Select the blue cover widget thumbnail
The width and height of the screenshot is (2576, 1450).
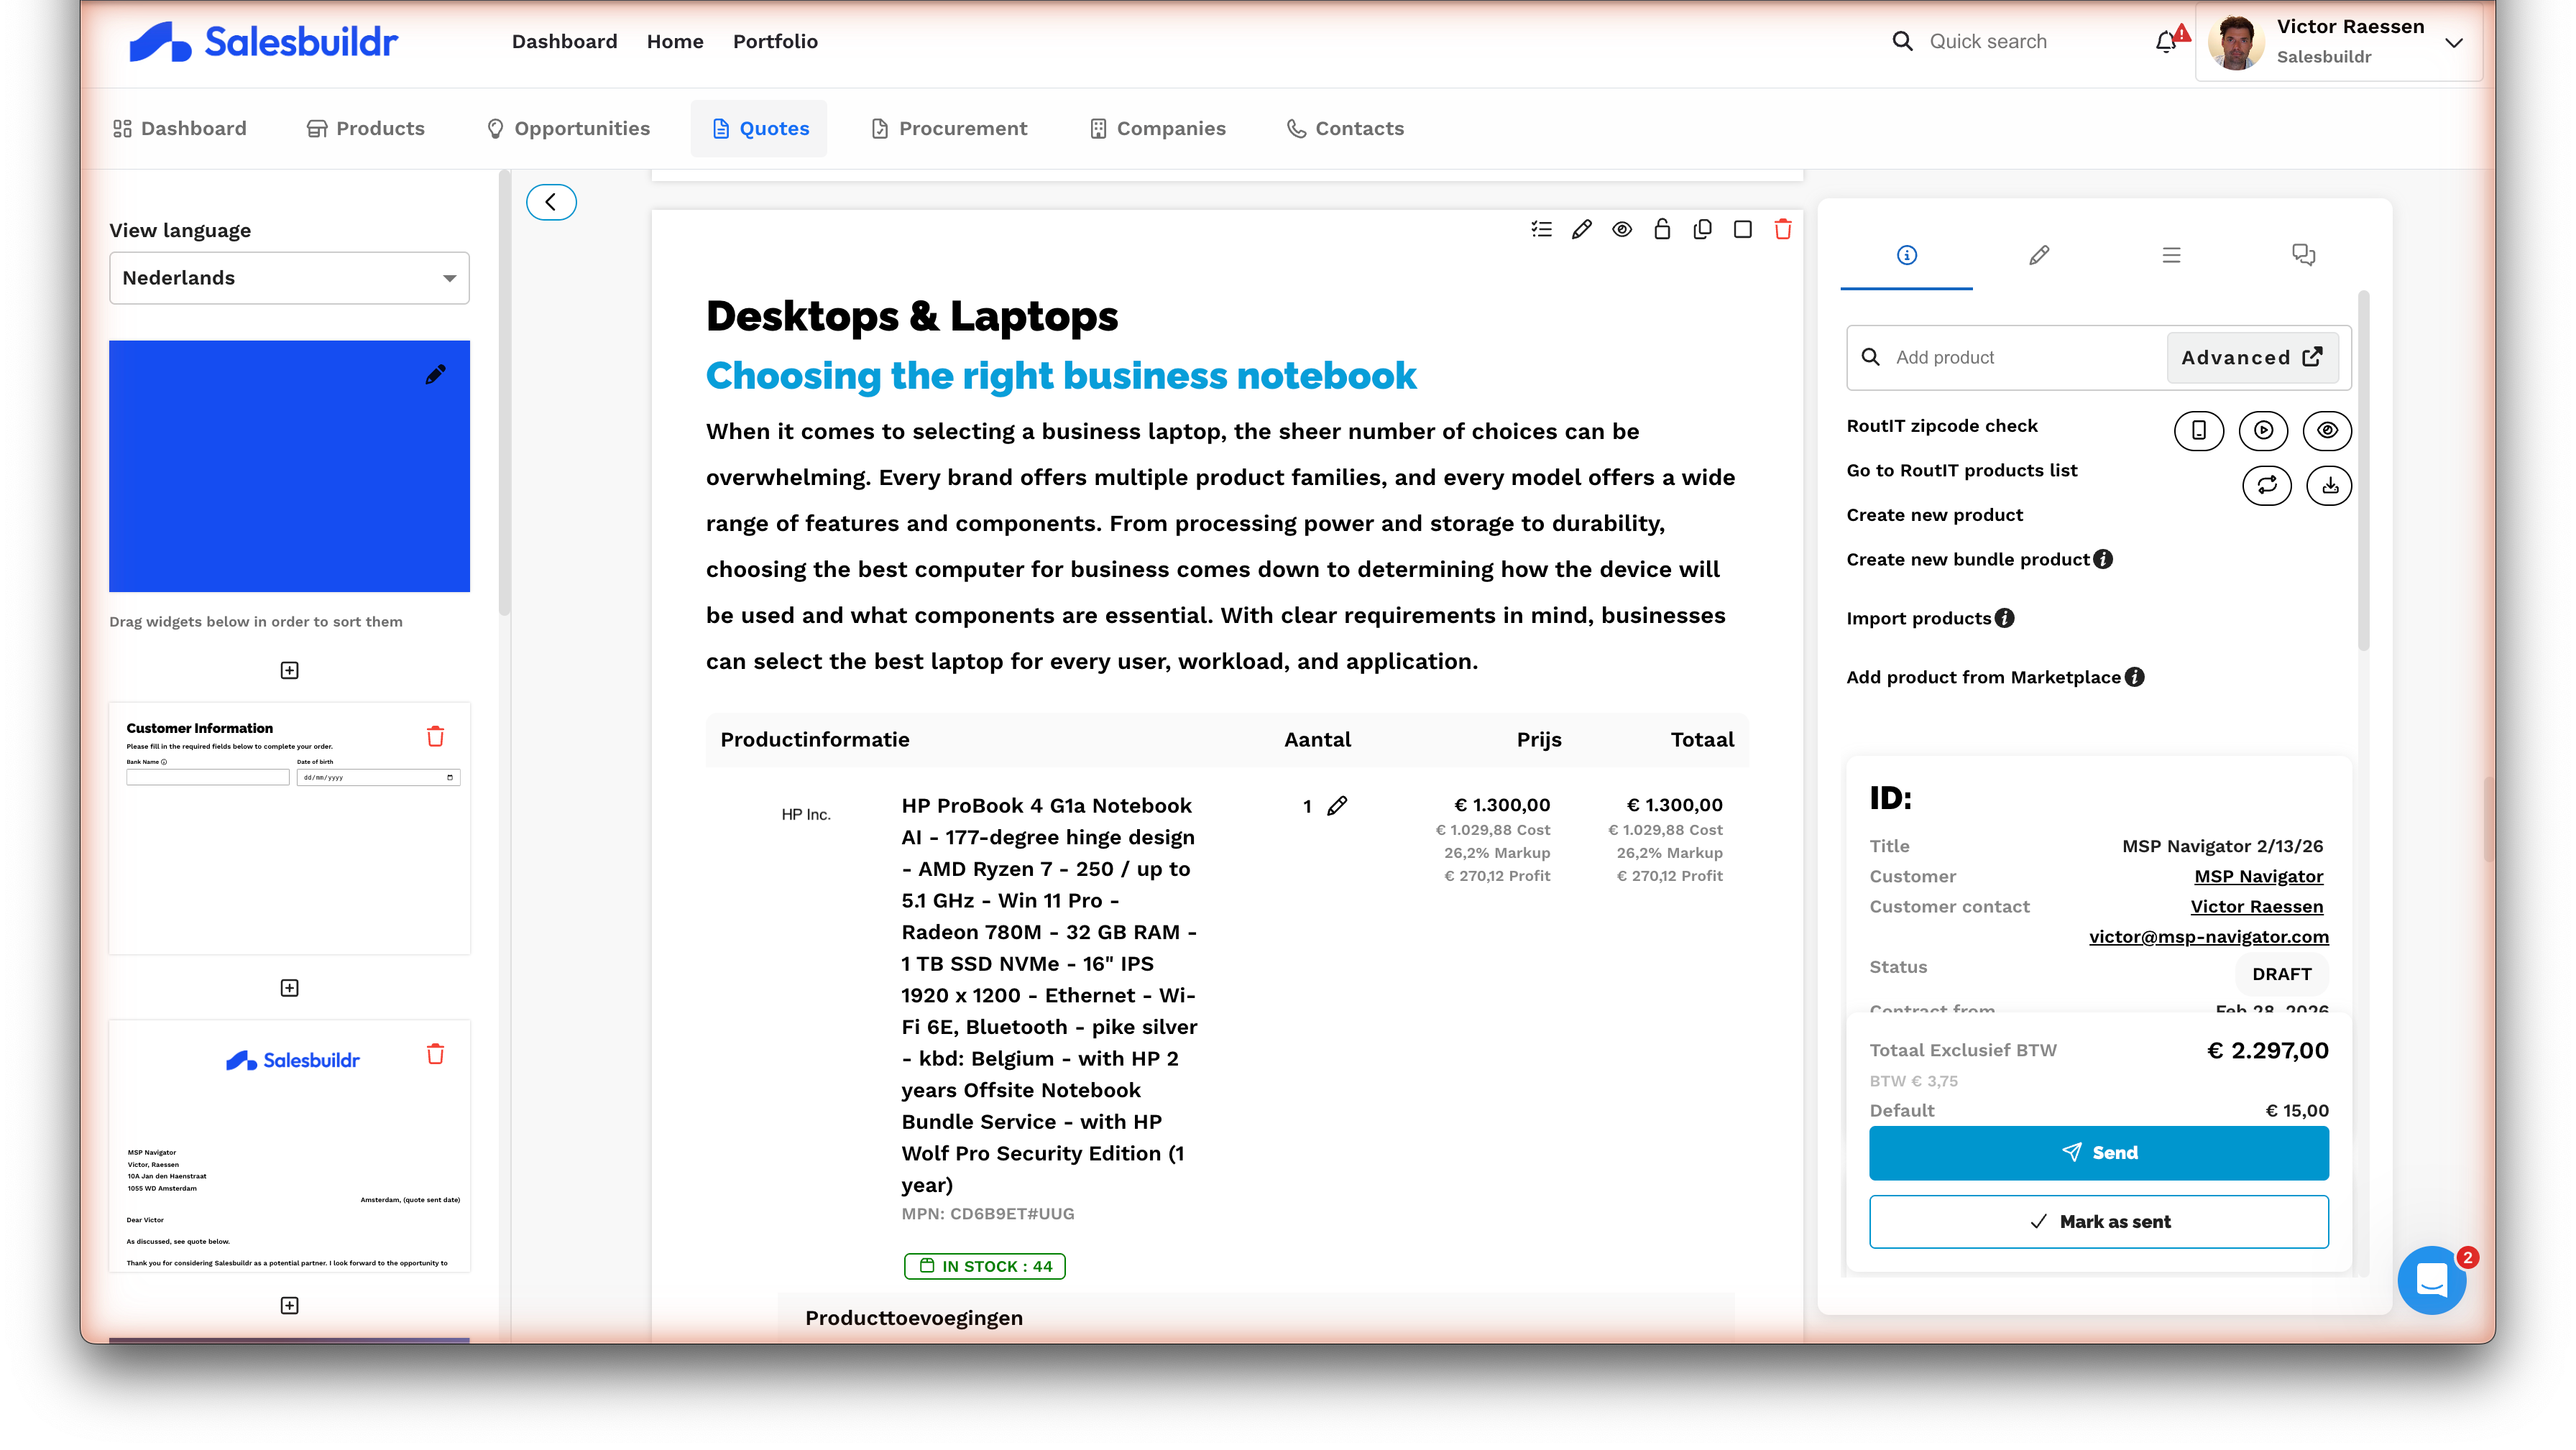[x=289, y=466]
